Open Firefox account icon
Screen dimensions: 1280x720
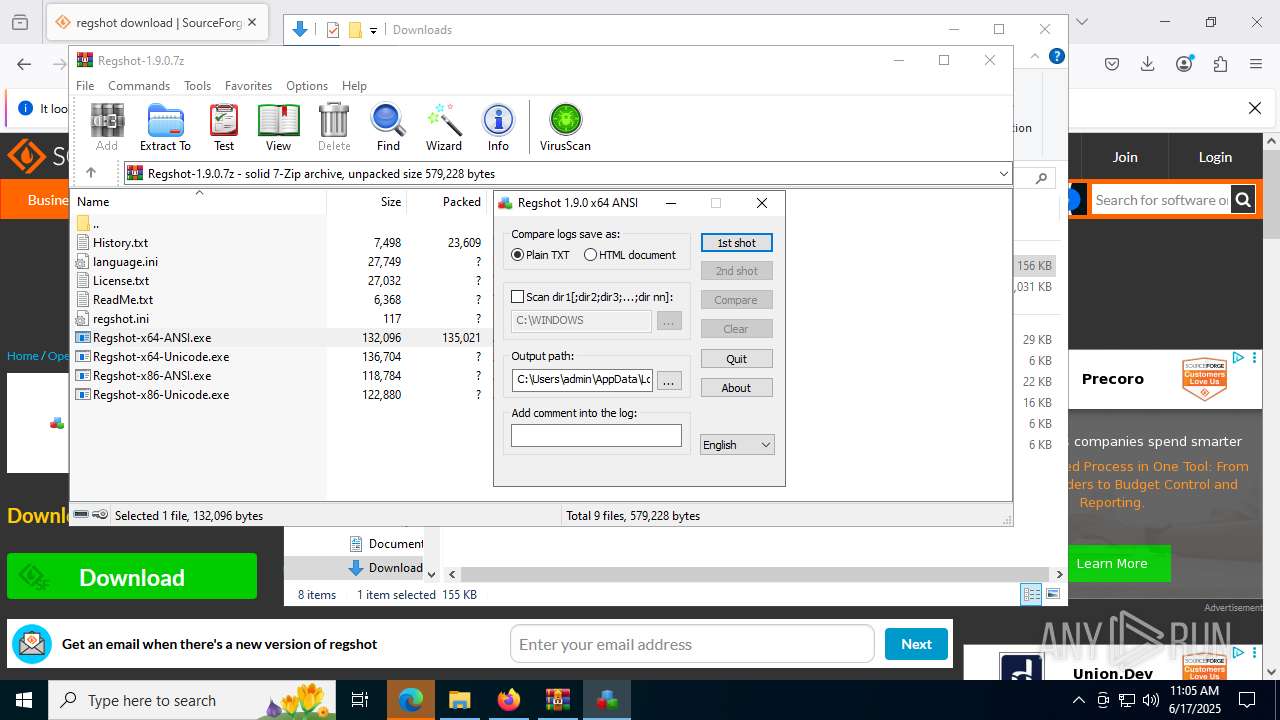[x=1184, y=64]
